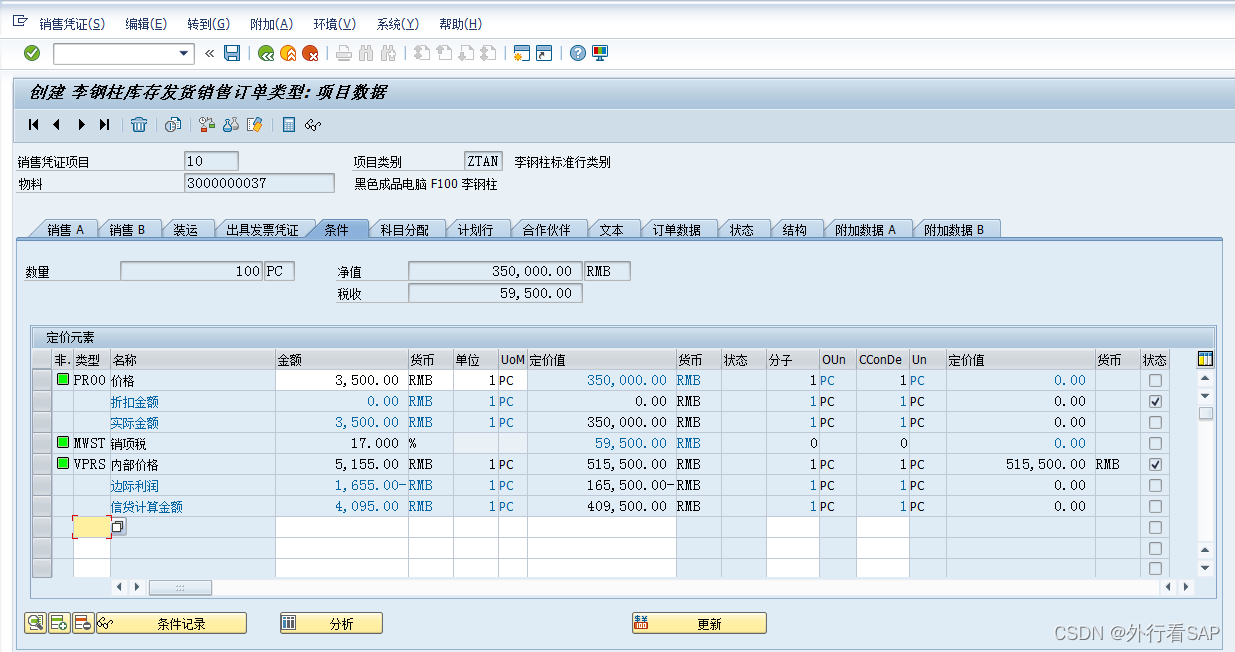
Task: Uncheck status checkbox in 折扣金额 row
Action: [x=1156, y=402]
